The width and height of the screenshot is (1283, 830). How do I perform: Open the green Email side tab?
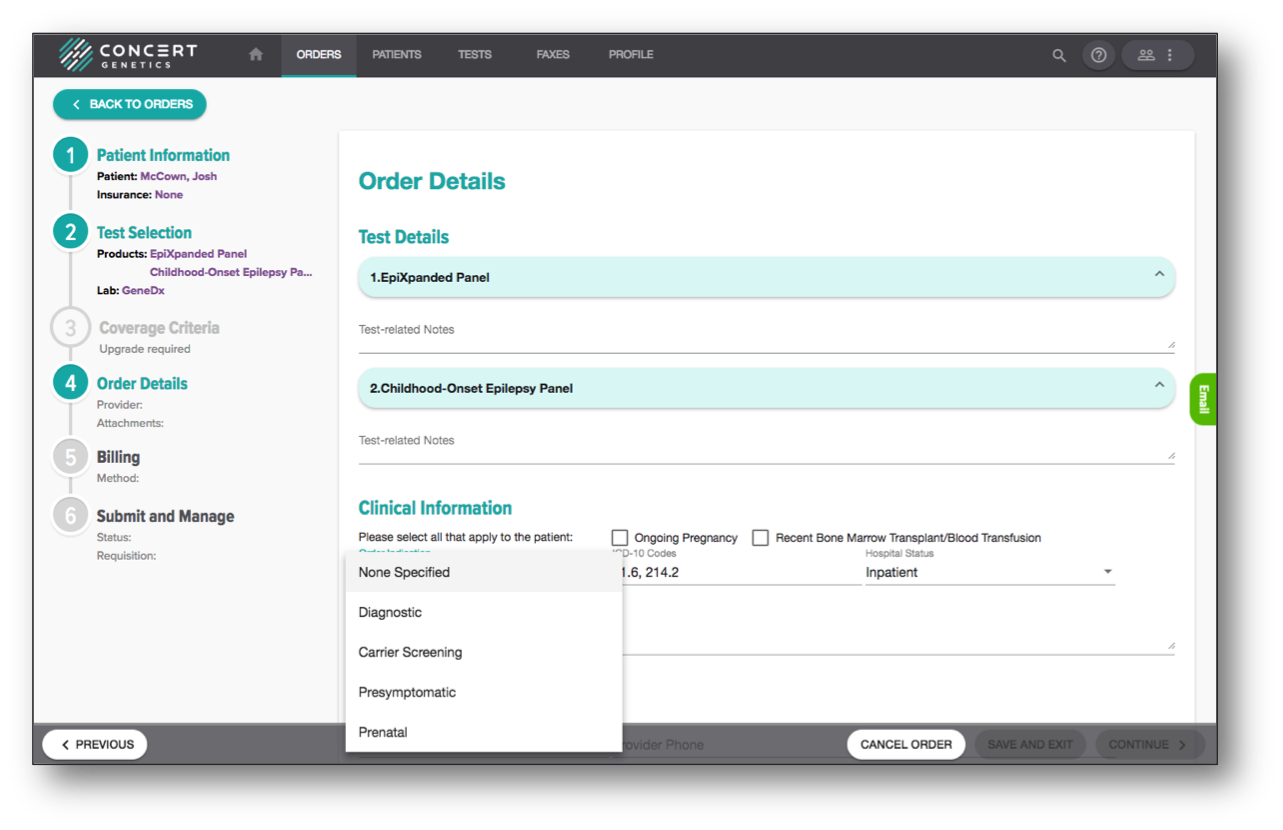[1203, 399]
